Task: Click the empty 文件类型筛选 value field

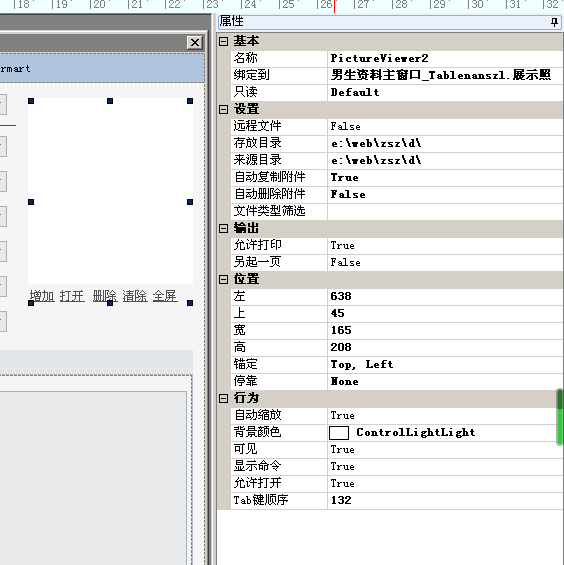Action: 445,211
